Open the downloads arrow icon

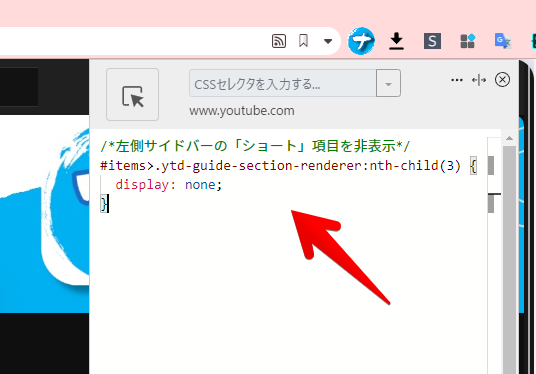(x=397, y=41)
